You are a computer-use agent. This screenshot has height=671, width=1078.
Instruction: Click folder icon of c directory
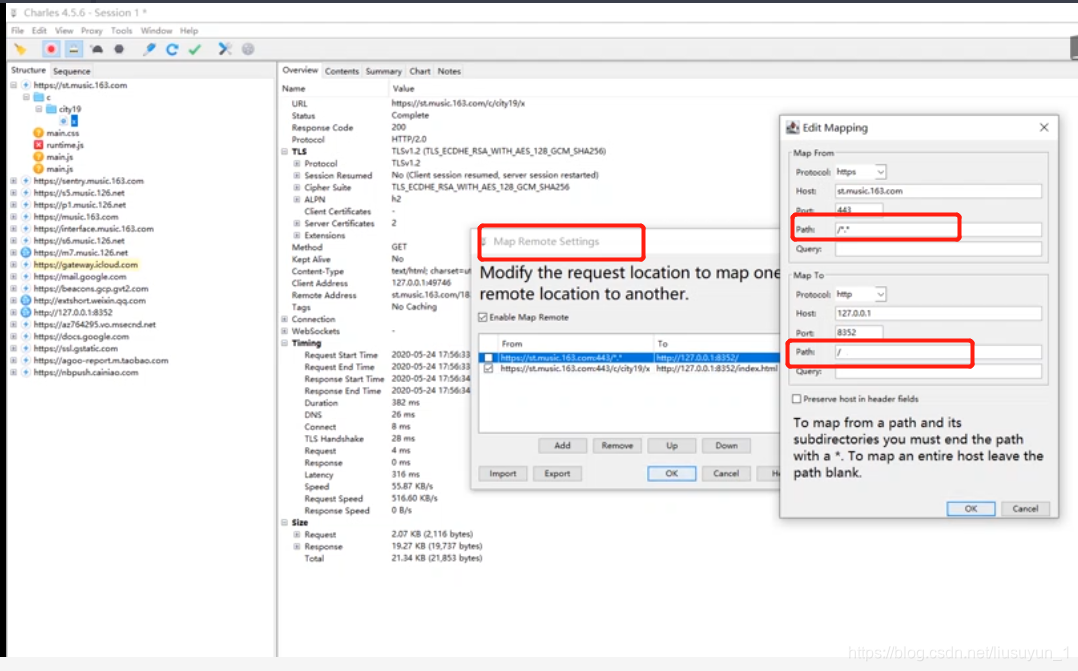pos(39,97)
